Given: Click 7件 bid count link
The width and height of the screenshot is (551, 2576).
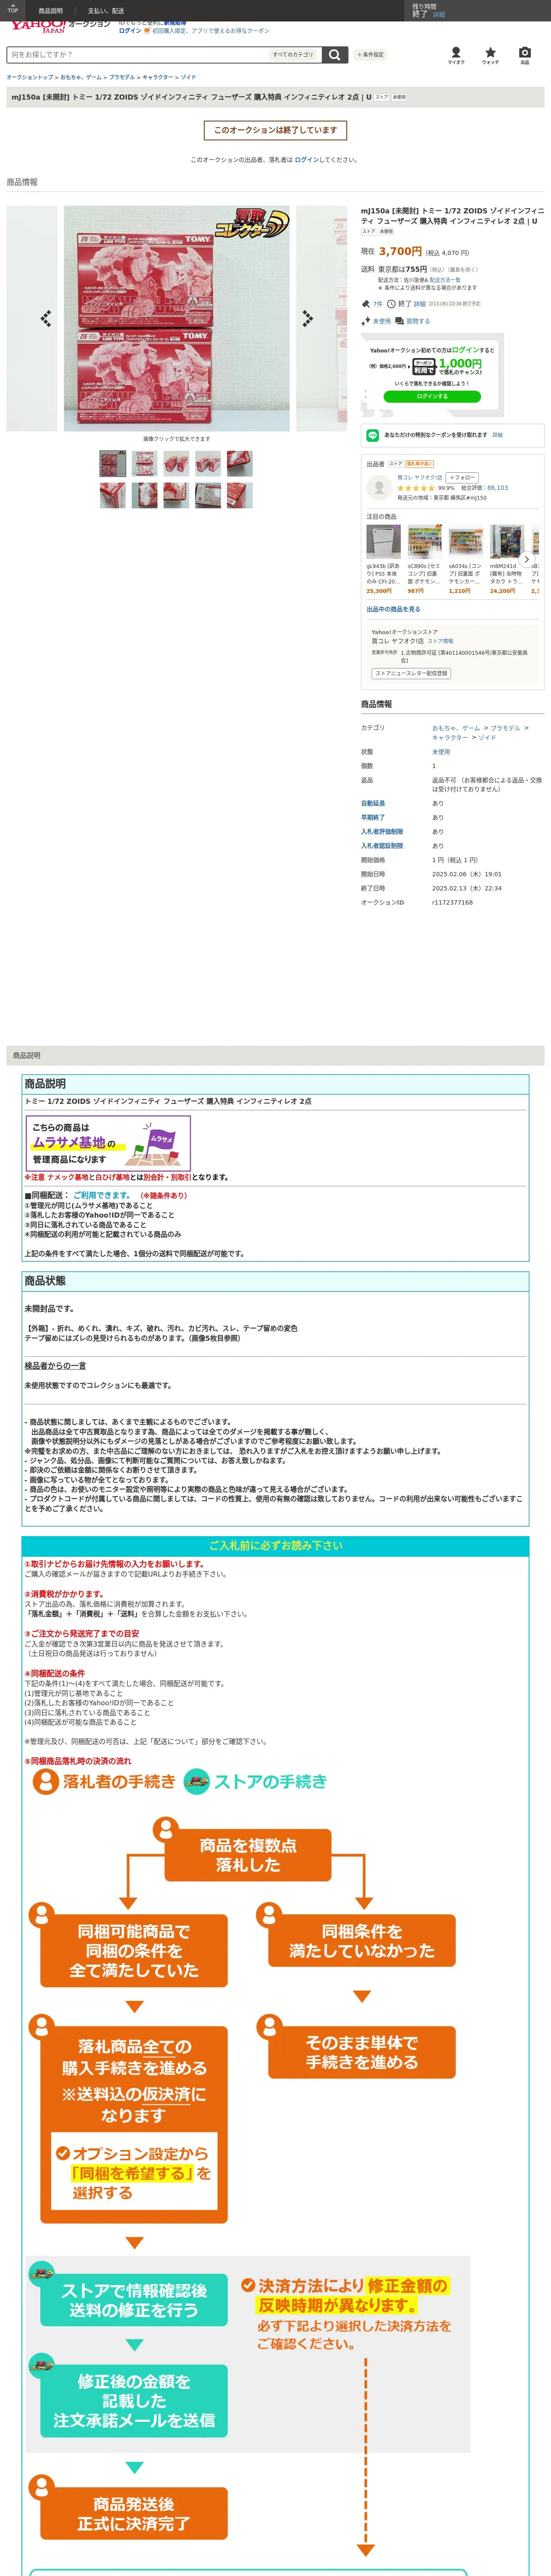Looking at the screenshot, I should [x=377, y=304].
